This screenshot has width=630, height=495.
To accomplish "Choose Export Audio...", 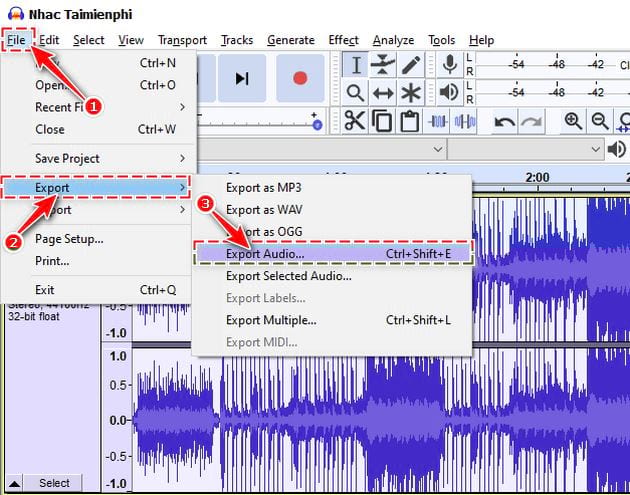I will tap(333, 254).
